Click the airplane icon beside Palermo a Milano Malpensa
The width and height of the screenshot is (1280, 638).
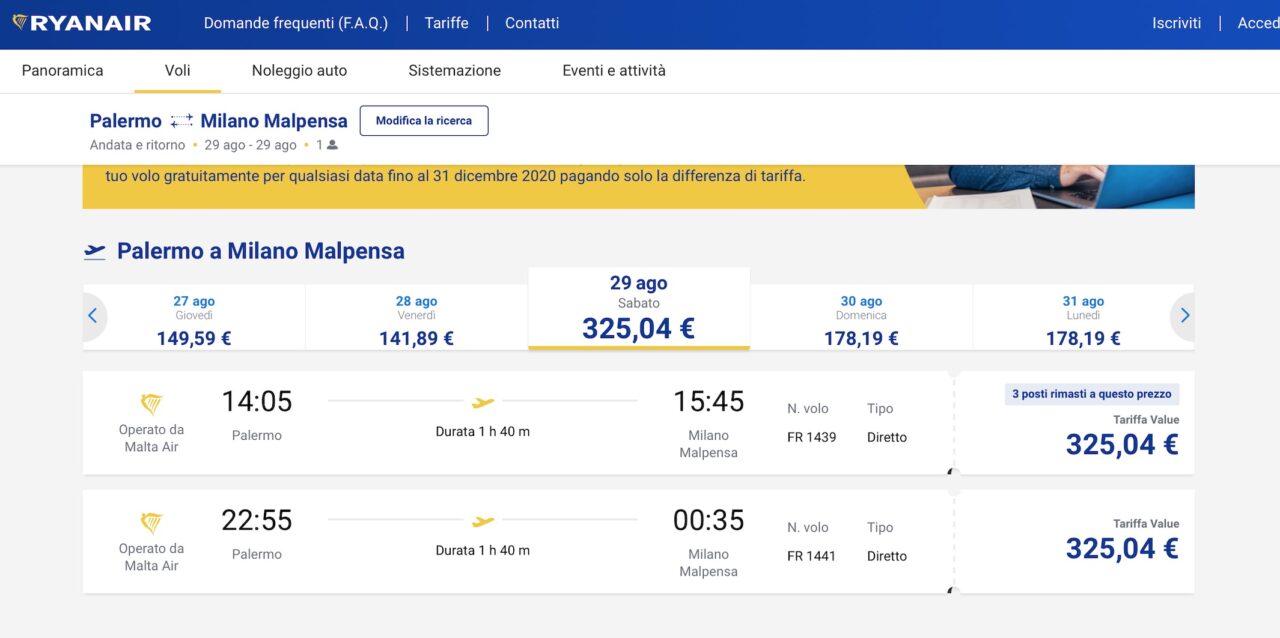tap(95, 251)
